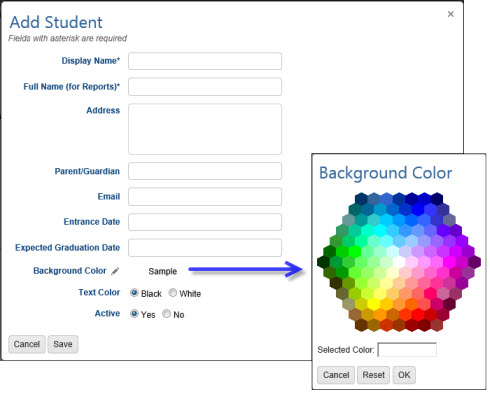
Task: Select Black text color radio button
Action: tap(134, 293)
